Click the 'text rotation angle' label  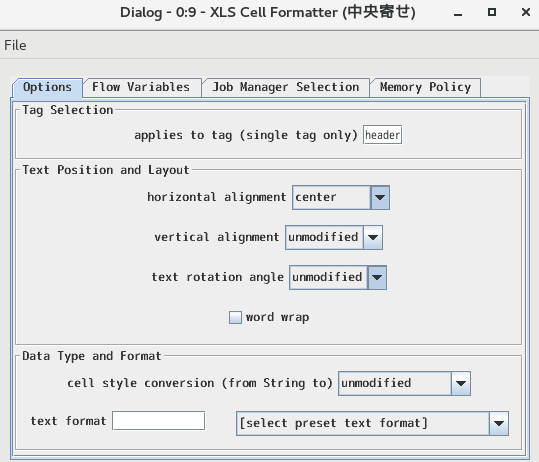[x=218, y=277]
